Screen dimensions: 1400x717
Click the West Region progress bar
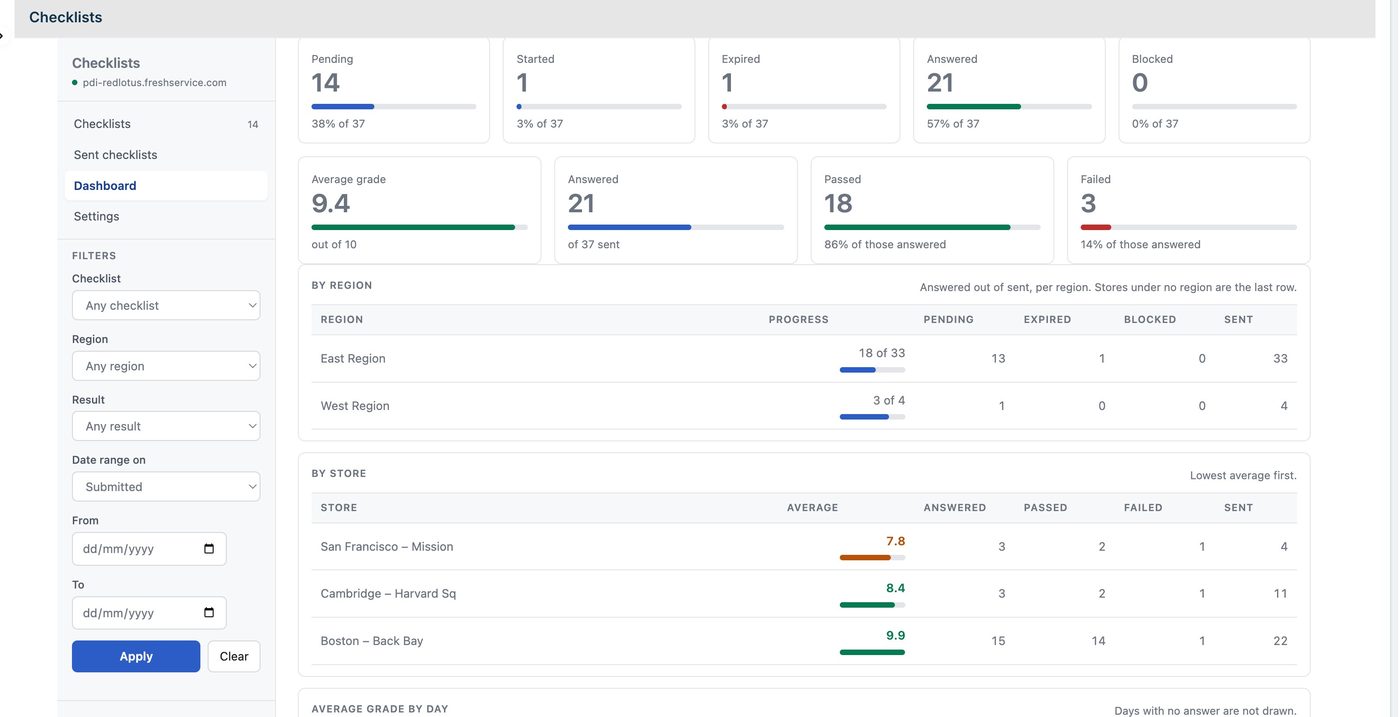point(872,417)
